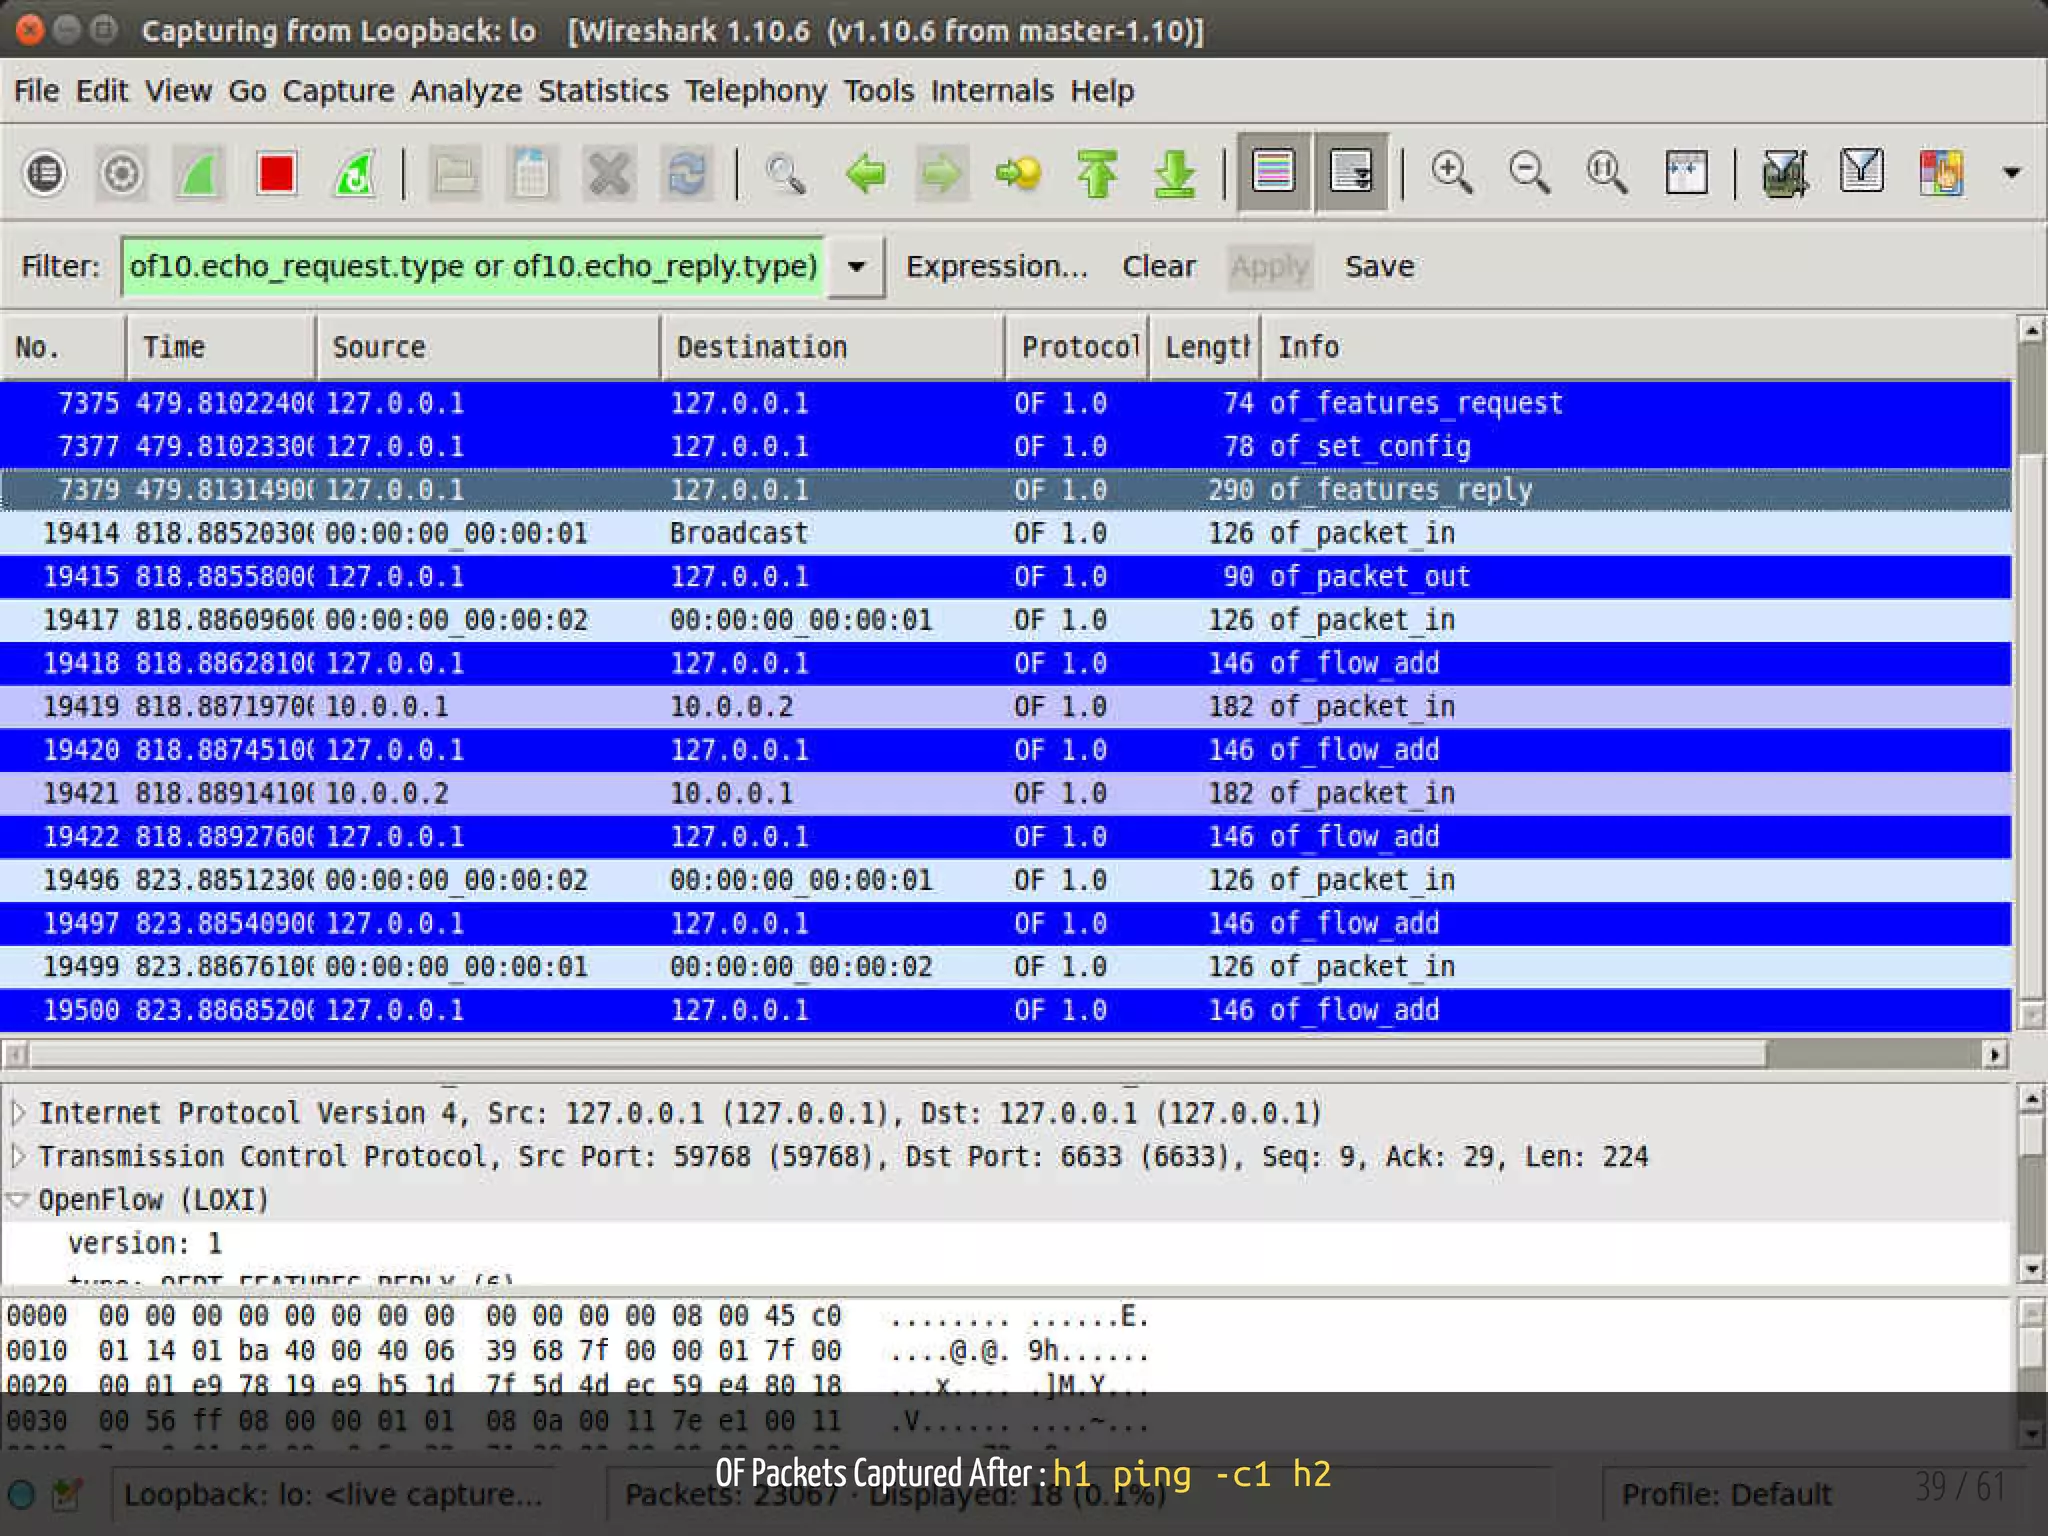Open the Statistics menu
Viewport: 2048px width, 1536px height.
tap(602, 91)
